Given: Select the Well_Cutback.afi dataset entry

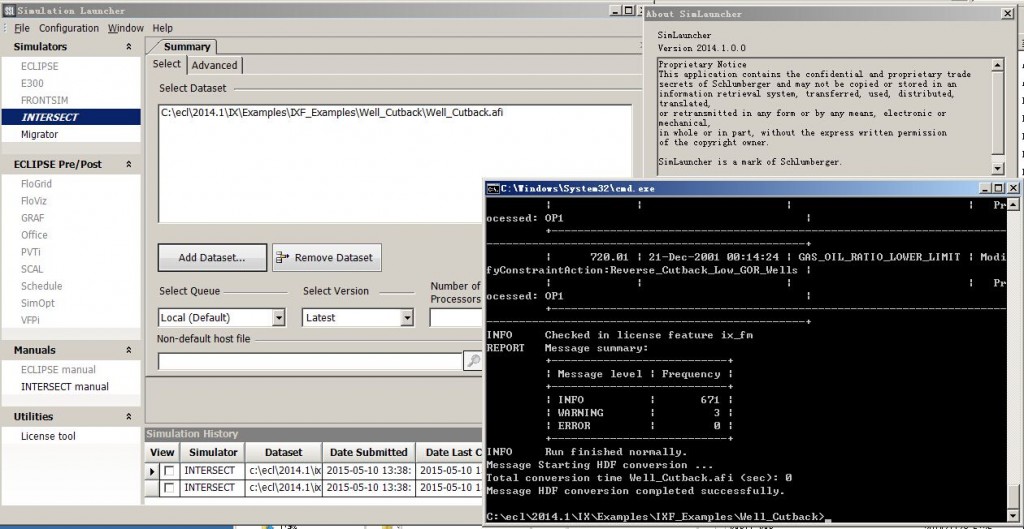Looking at the screenshot, I should tap(332, 112).
